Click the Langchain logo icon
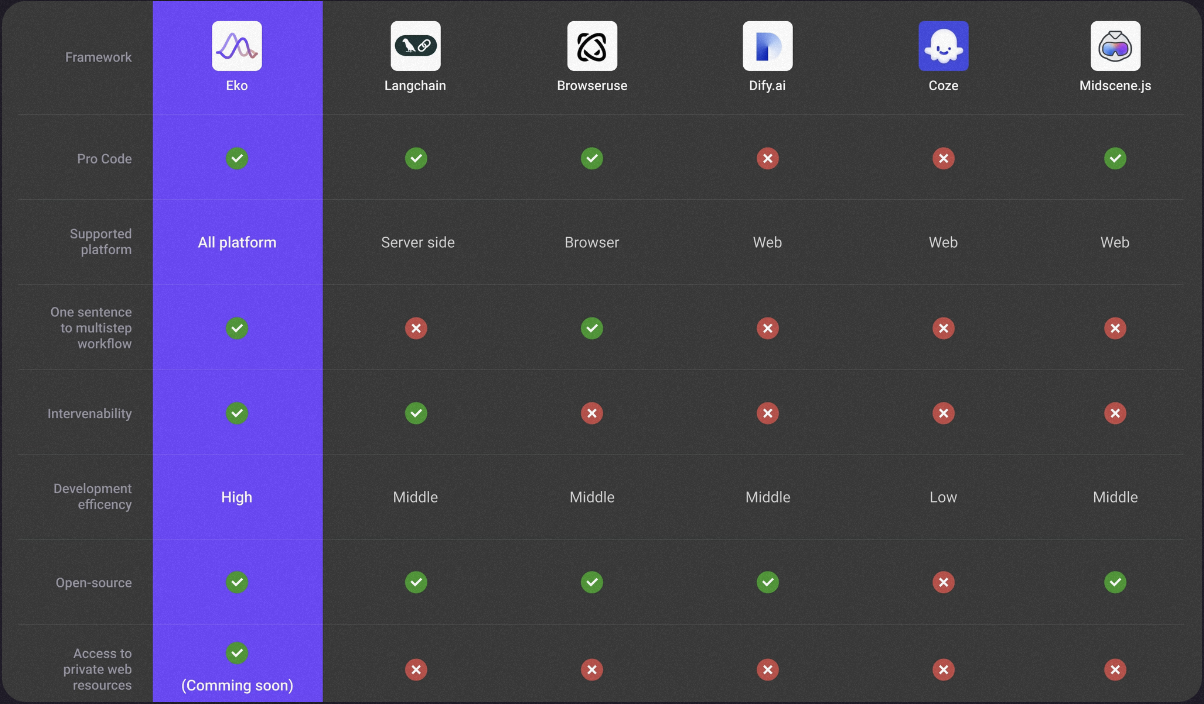The height and width of the screenshot is (704, 1204). tap(416, 46)
